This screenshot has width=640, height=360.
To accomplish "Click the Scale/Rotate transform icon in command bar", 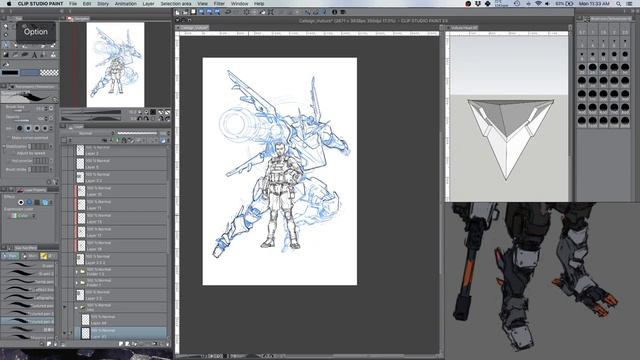I will pos(271,12).
